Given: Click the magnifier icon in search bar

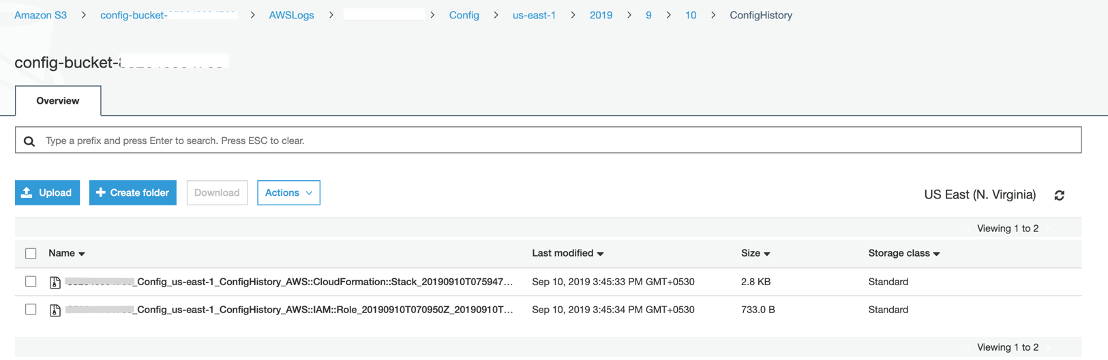Looking at the screenshot, I should point(29,141).
